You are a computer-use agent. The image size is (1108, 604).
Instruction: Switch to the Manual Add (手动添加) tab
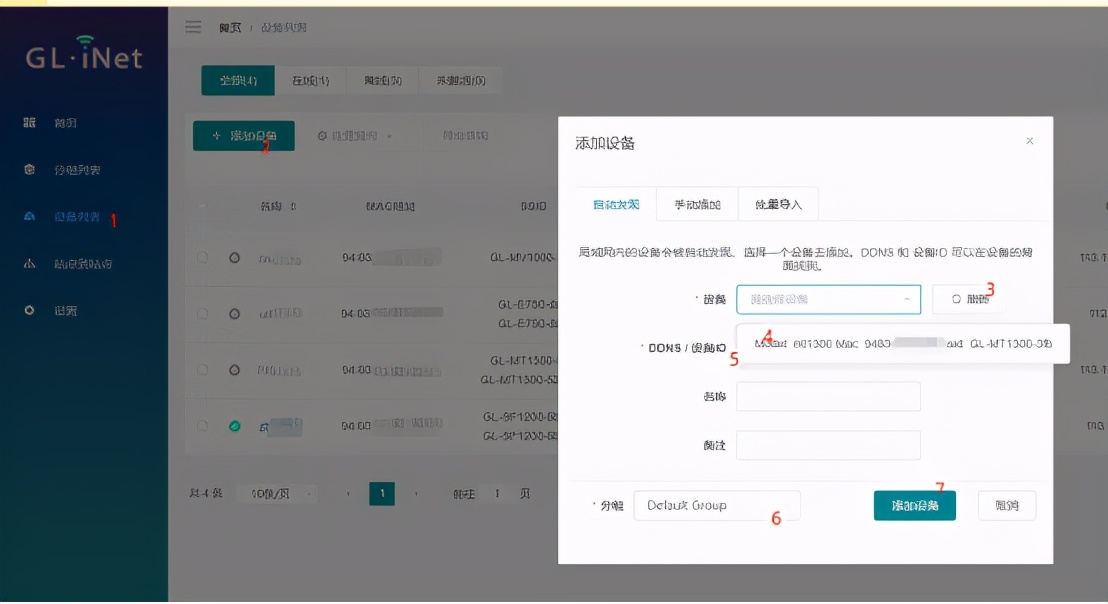point(696,203)
